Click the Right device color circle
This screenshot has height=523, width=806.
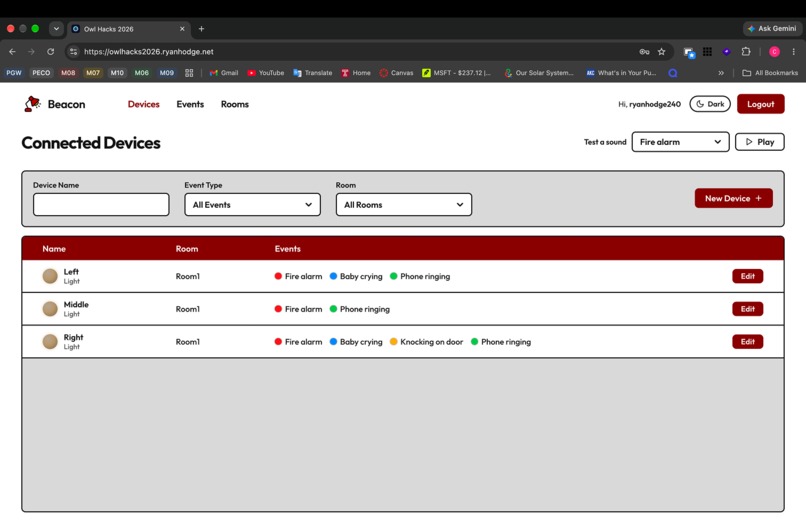click(x=50, y=341)
